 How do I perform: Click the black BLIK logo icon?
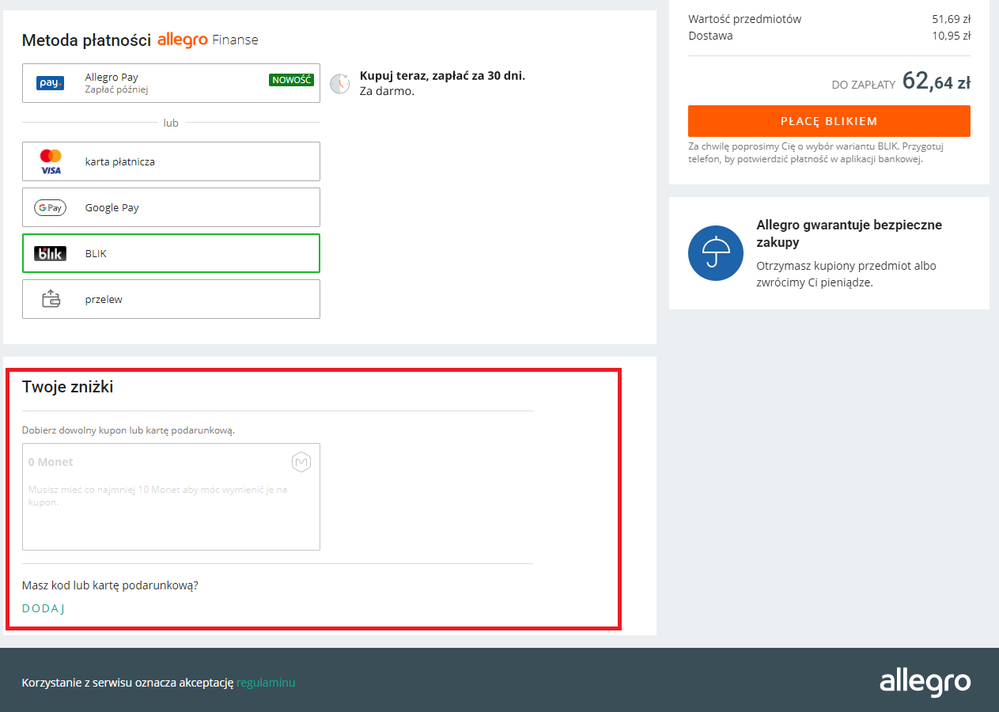[x=50, y=253]
